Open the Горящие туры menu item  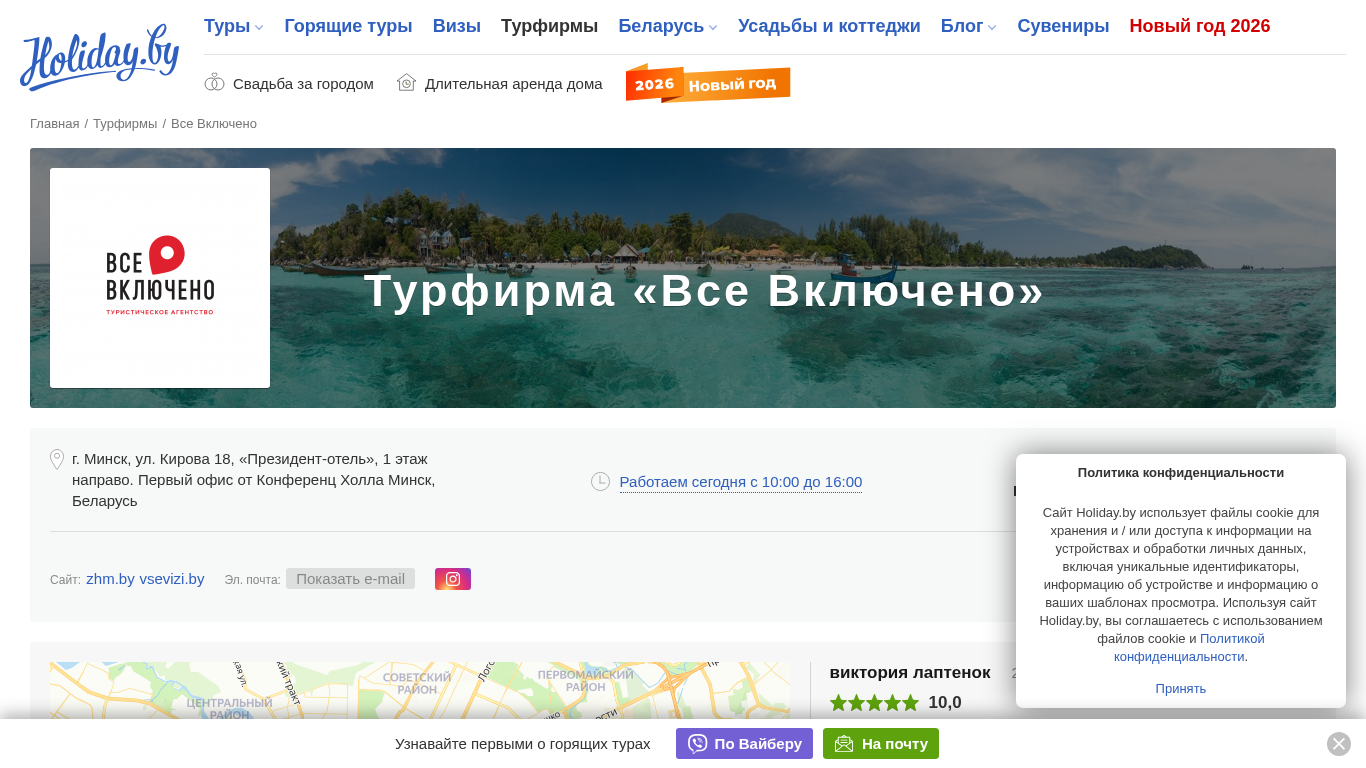coord(348,27)
